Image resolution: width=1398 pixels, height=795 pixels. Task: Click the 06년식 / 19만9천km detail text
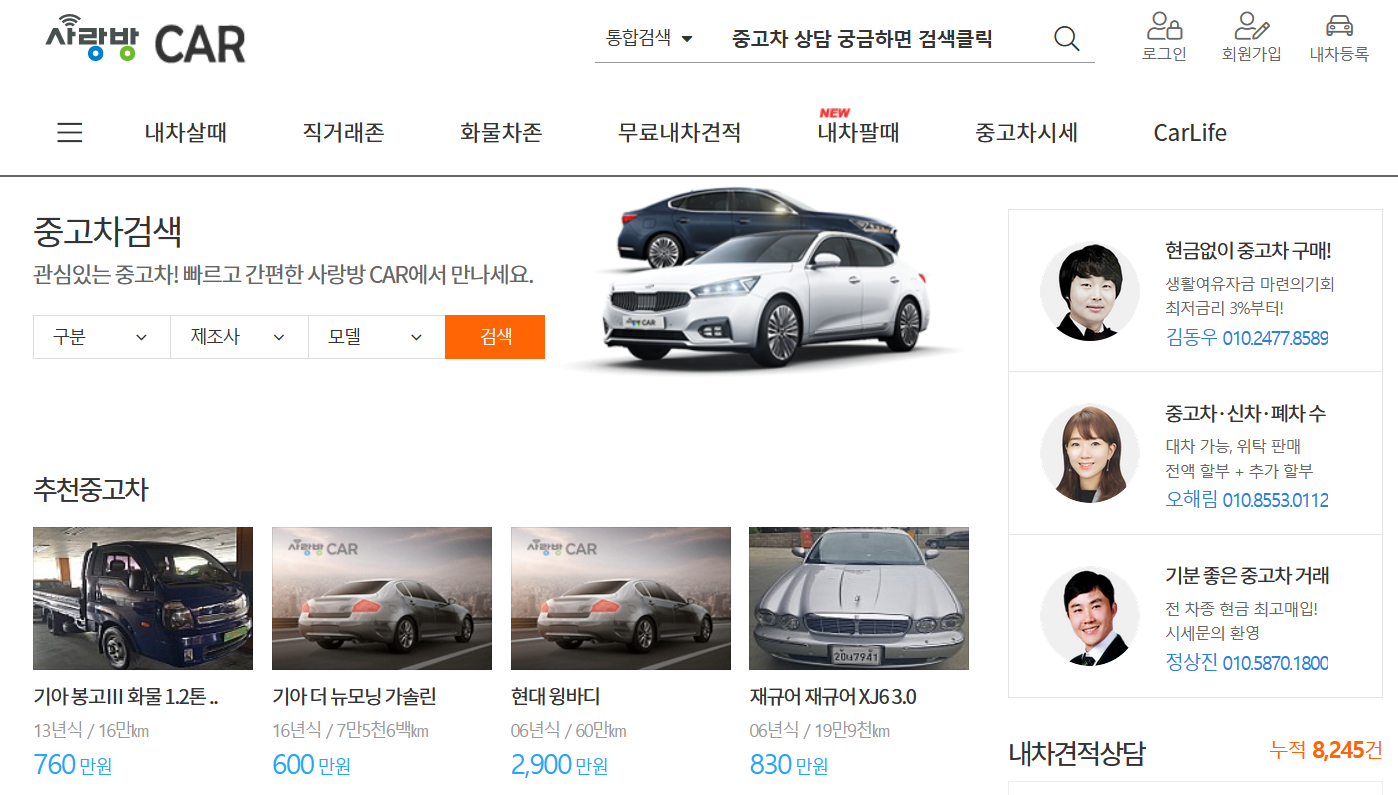point(819,731)
